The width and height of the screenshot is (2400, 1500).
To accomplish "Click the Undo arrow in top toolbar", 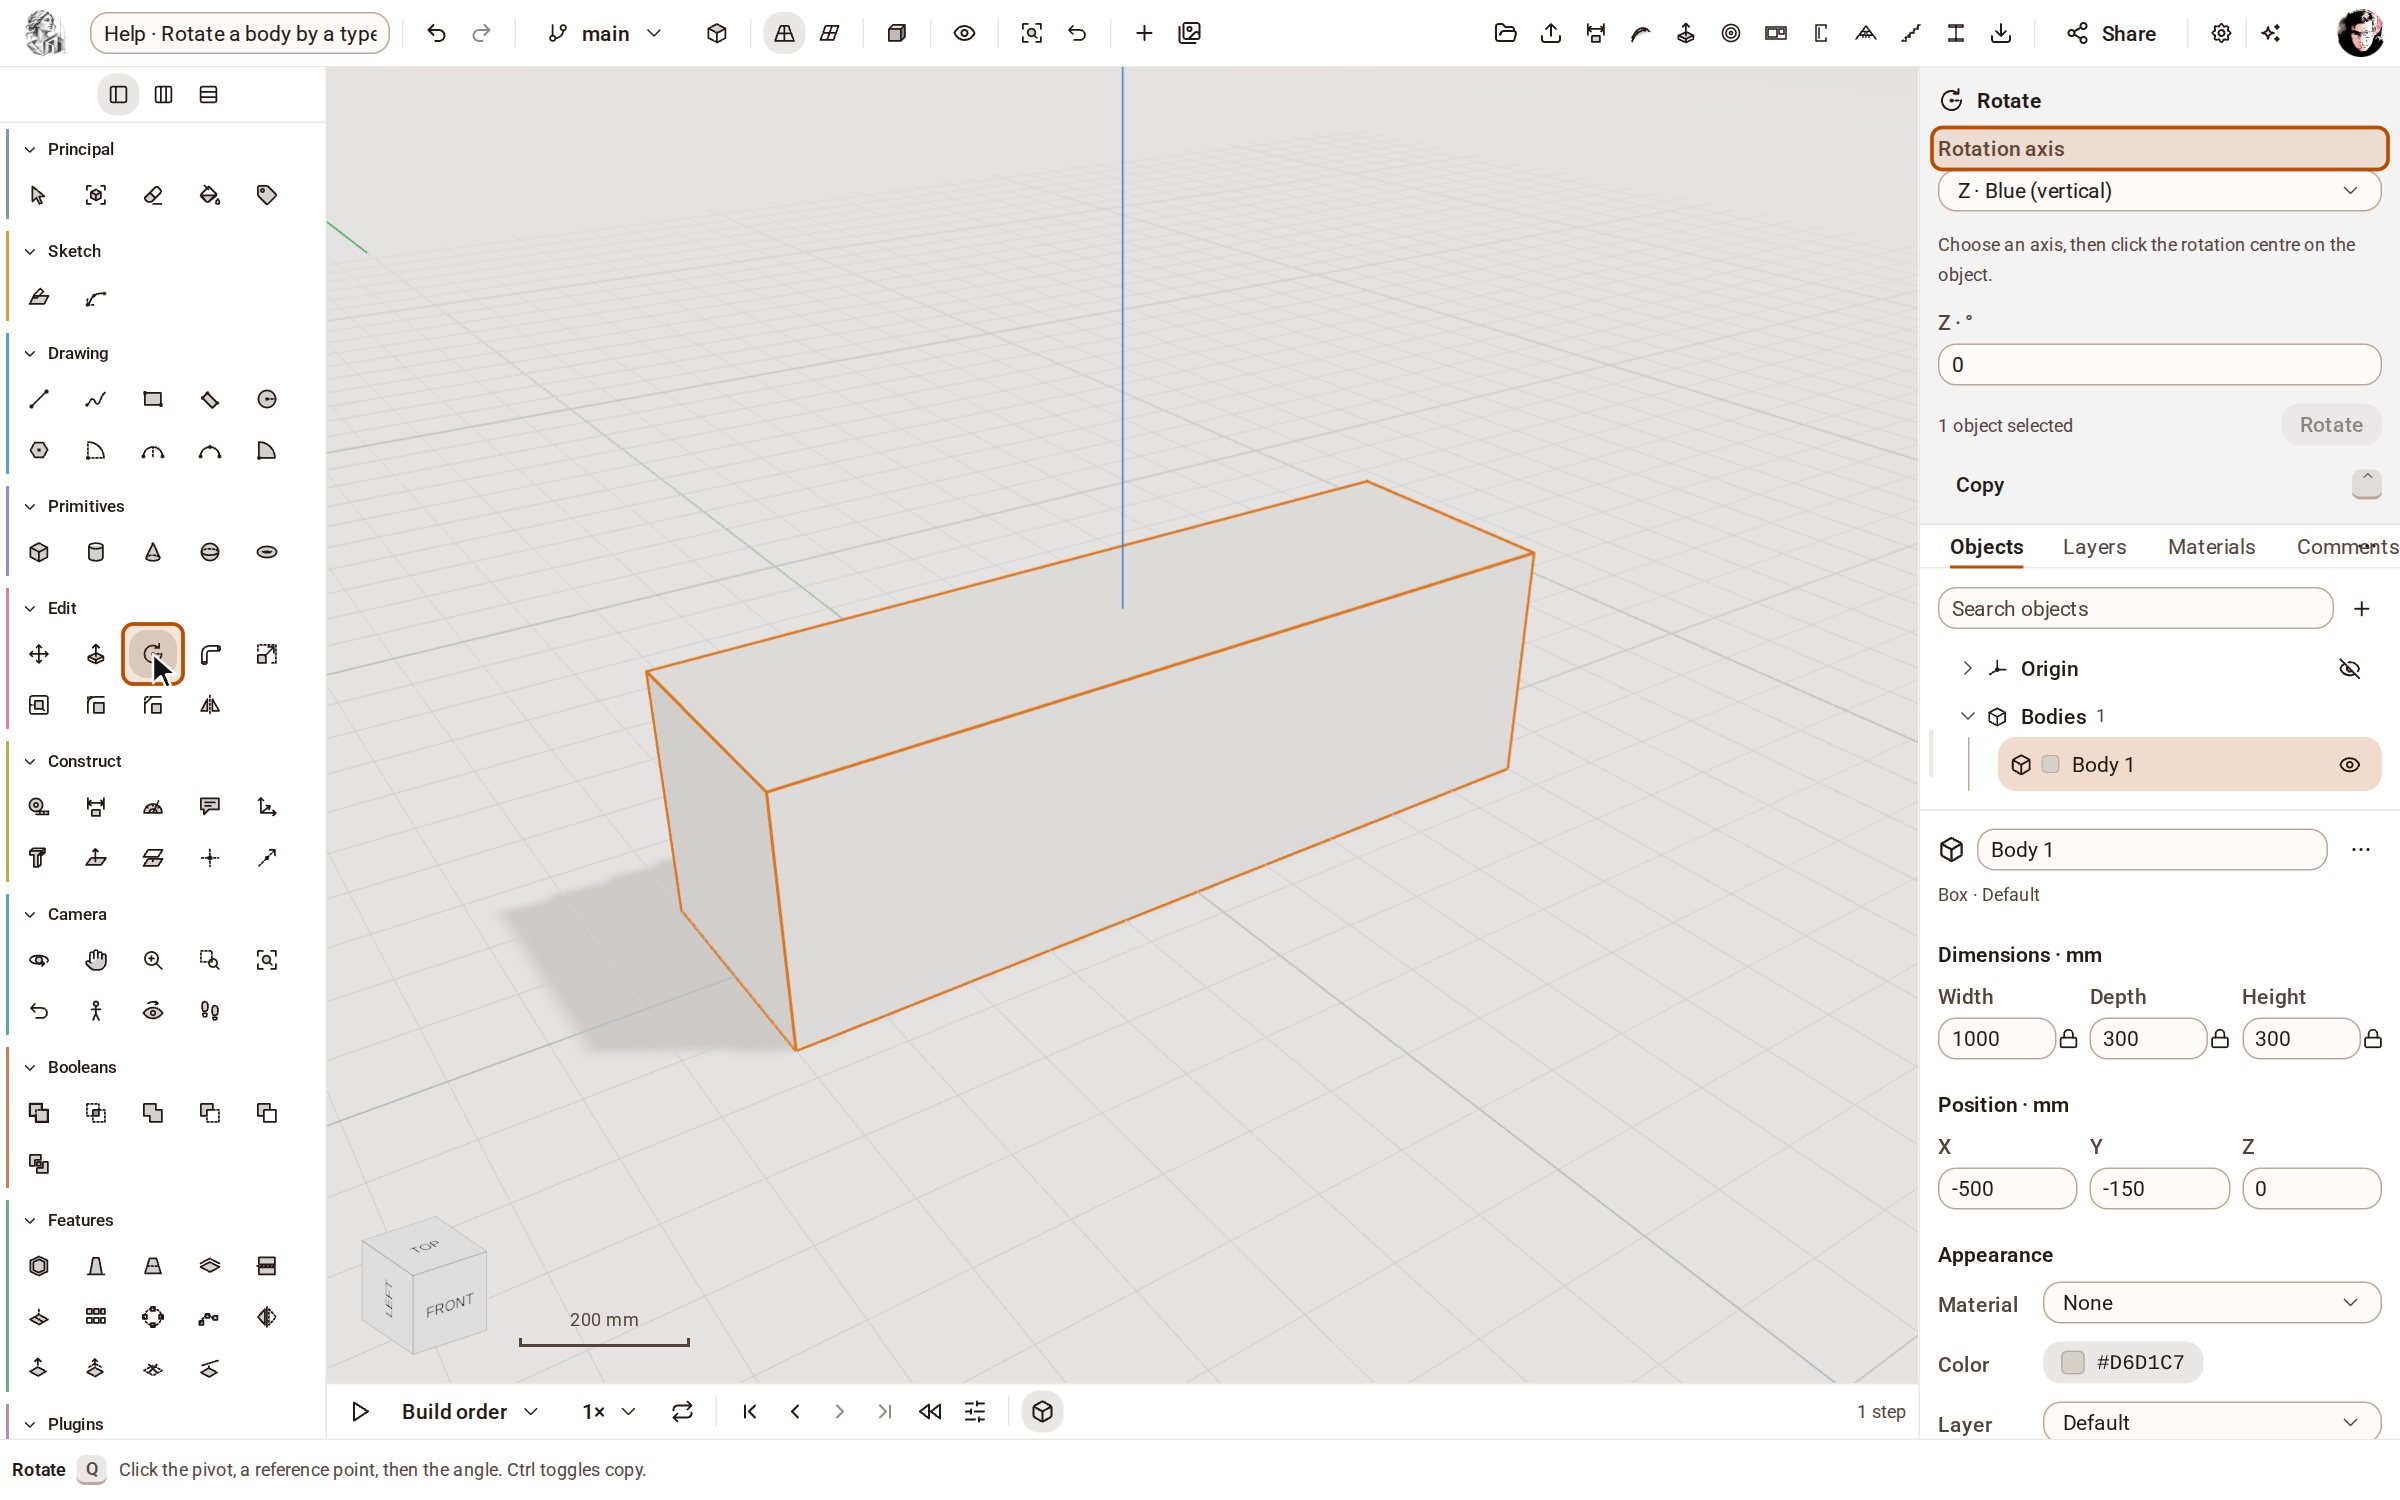I will pyautogui.click(x=436, y=33).
